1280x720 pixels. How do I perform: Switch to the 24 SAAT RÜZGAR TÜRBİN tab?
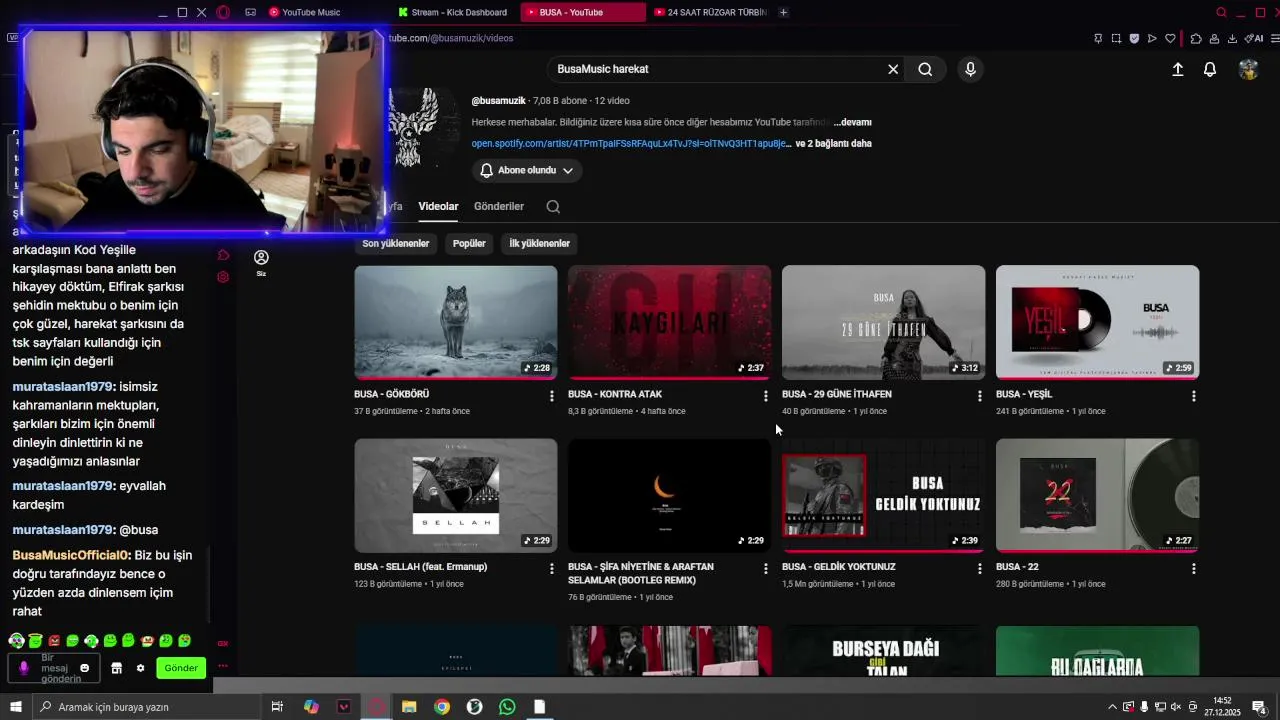(712, 12)
